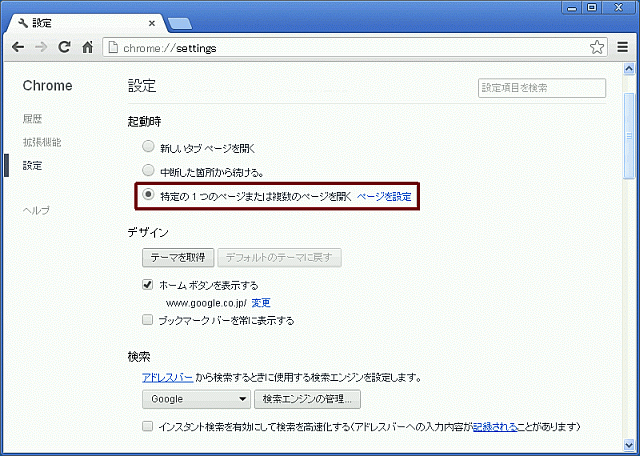Click the vertical scrollbar thumb
The height and width of the screenshot is (456, 640).
[x=629, y=136]
